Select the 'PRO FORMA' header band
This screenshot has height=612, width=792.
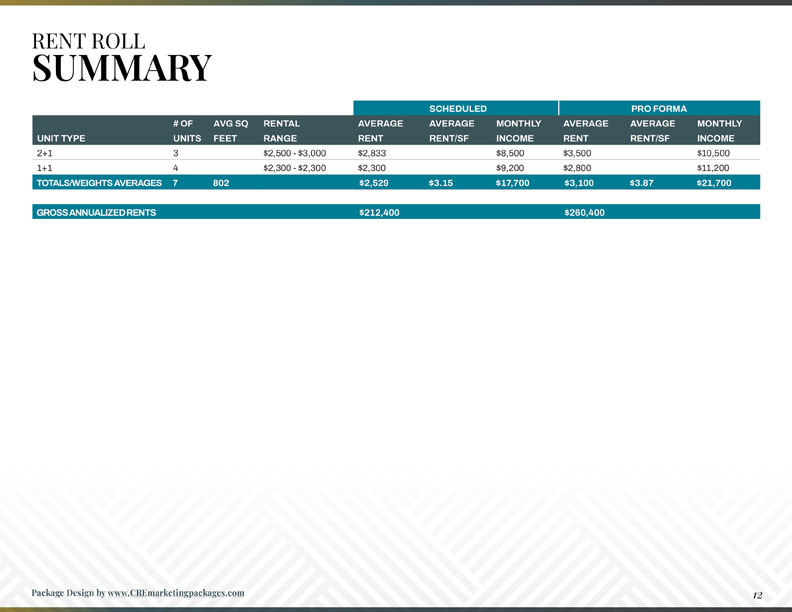coord(659,108)
